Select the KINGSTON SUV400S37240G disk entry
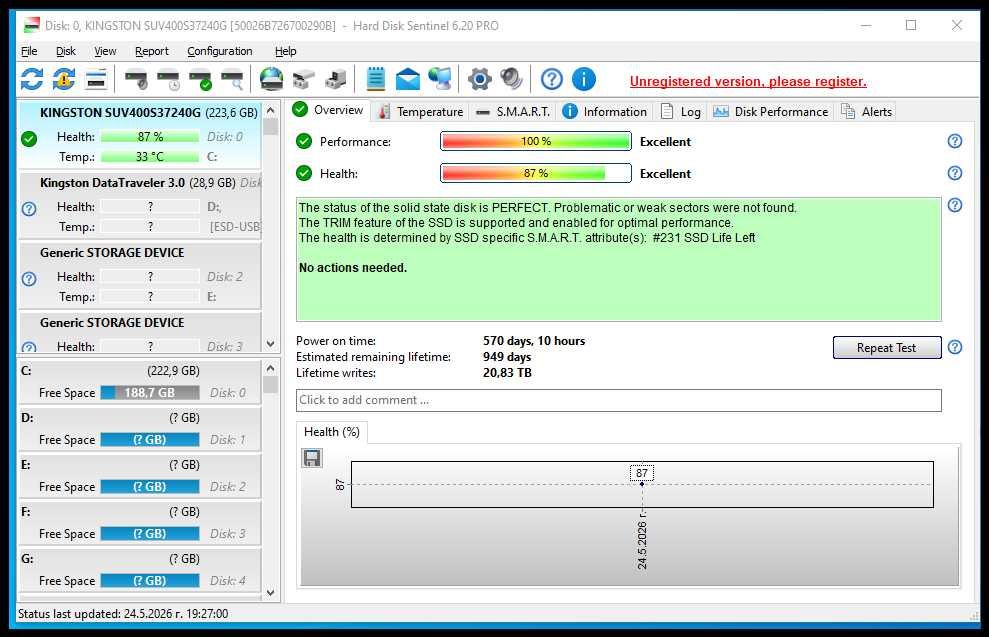This screenshot has height=637, width=989. [139, 135]
